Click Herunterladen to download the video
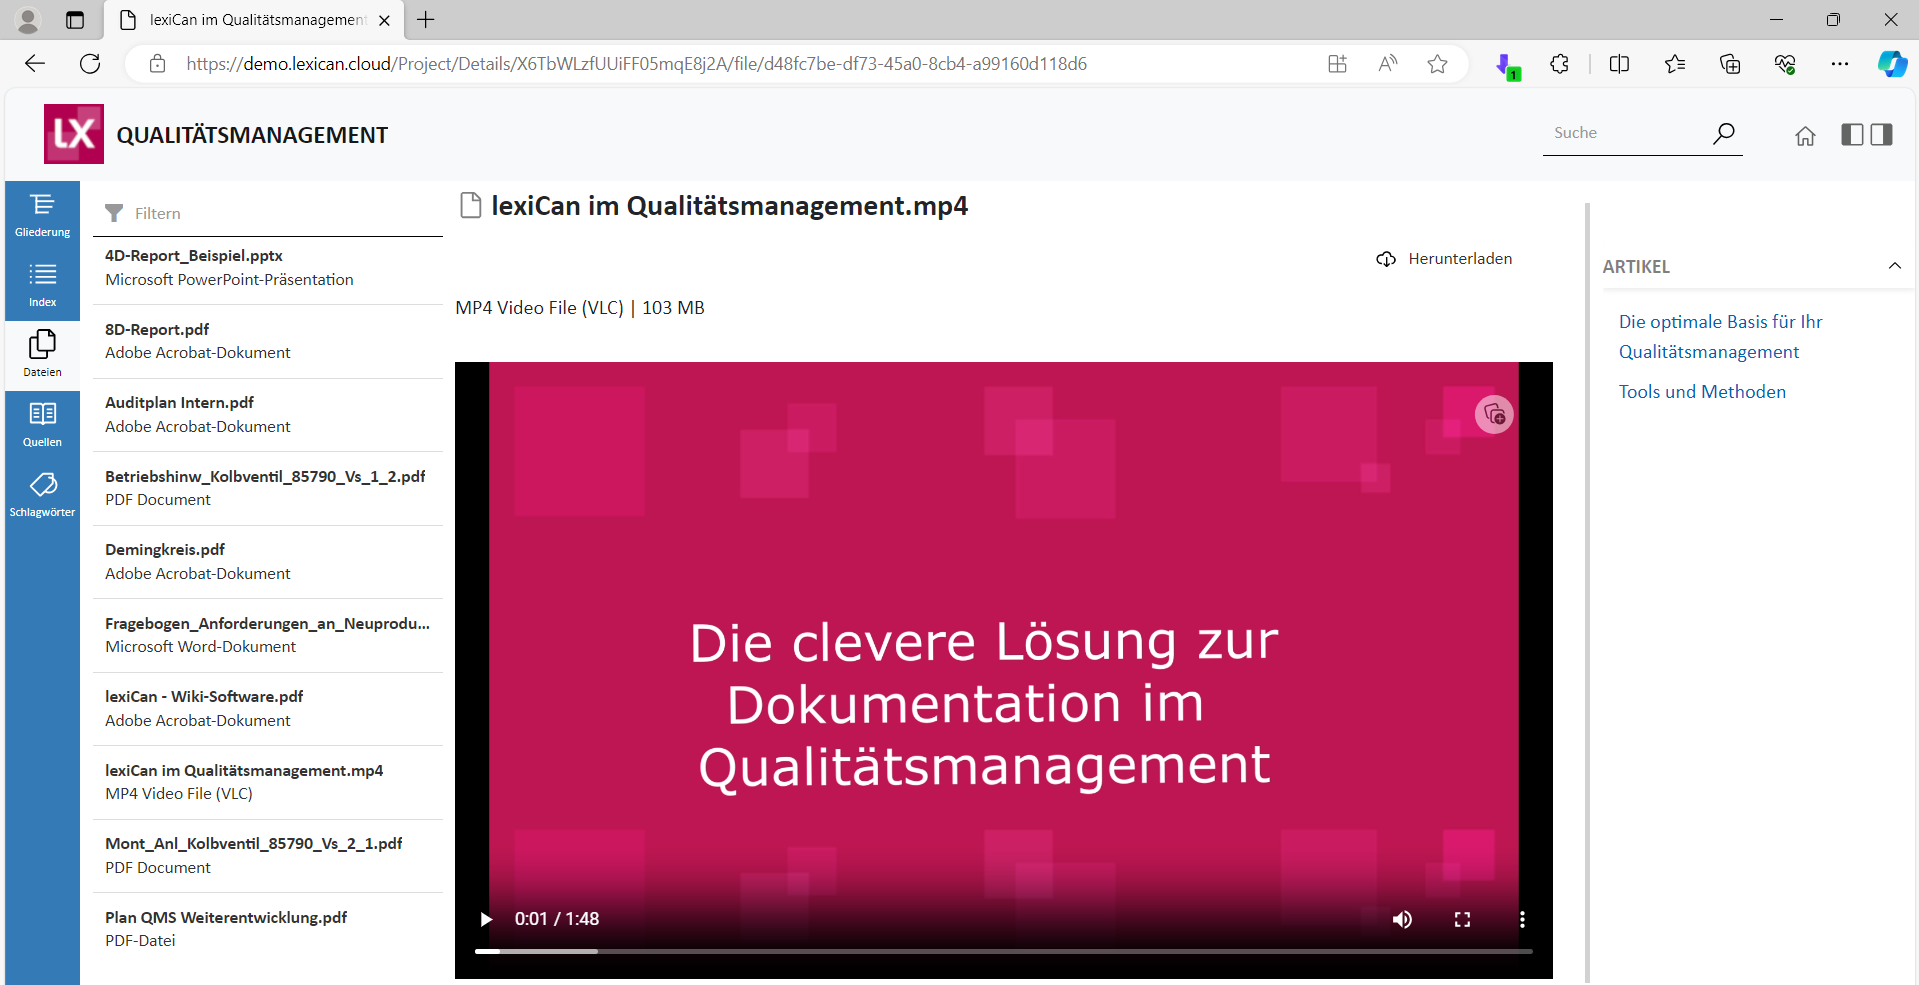Image resolution: width=1919 pixels, height=985 pixels. (1445, 259)
